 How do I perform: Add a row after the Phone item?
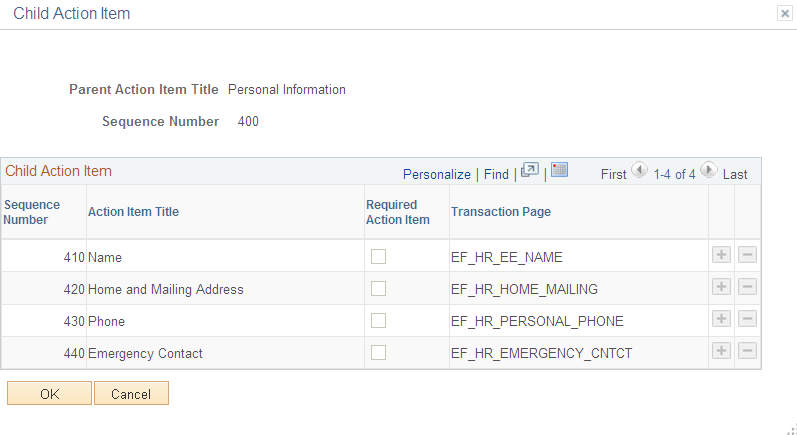click(721, 319)
